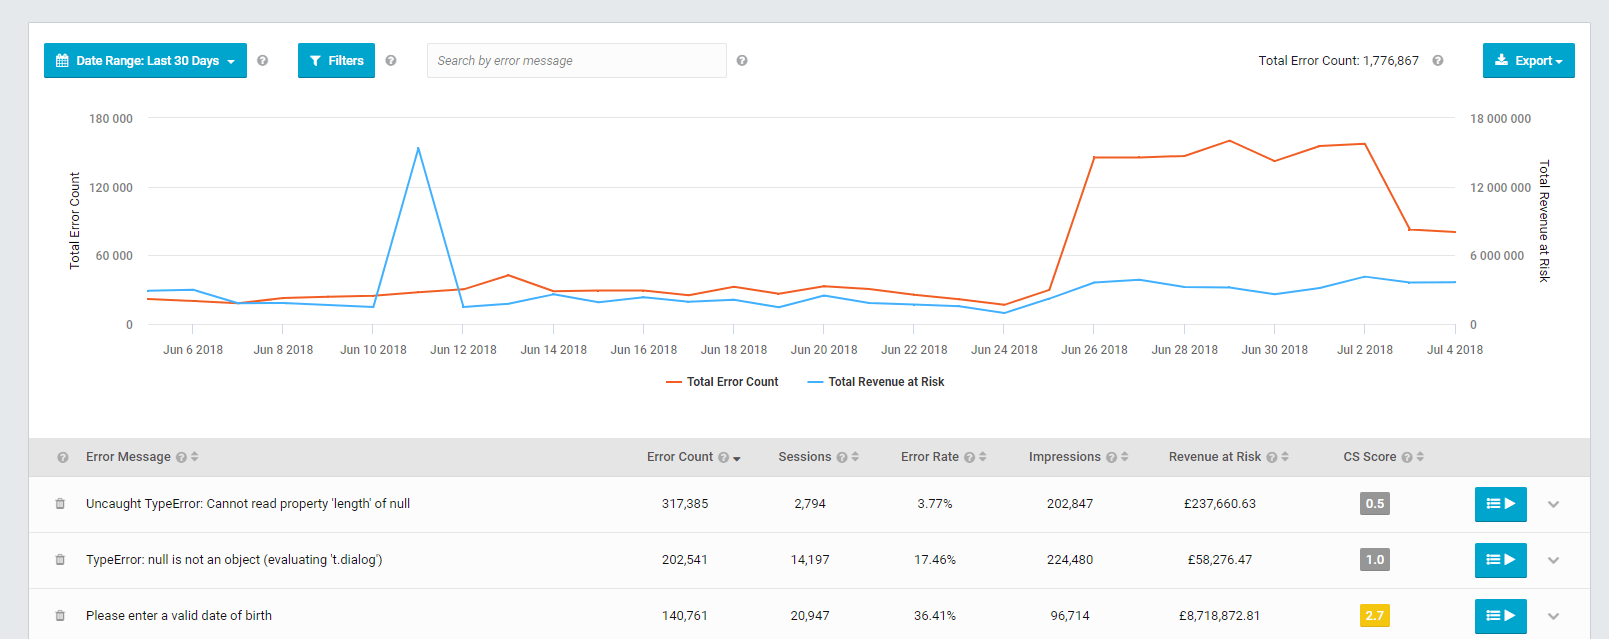Sort table by Error Message column
This screenshot has width=1609, height=639.
tap(195, 457)
